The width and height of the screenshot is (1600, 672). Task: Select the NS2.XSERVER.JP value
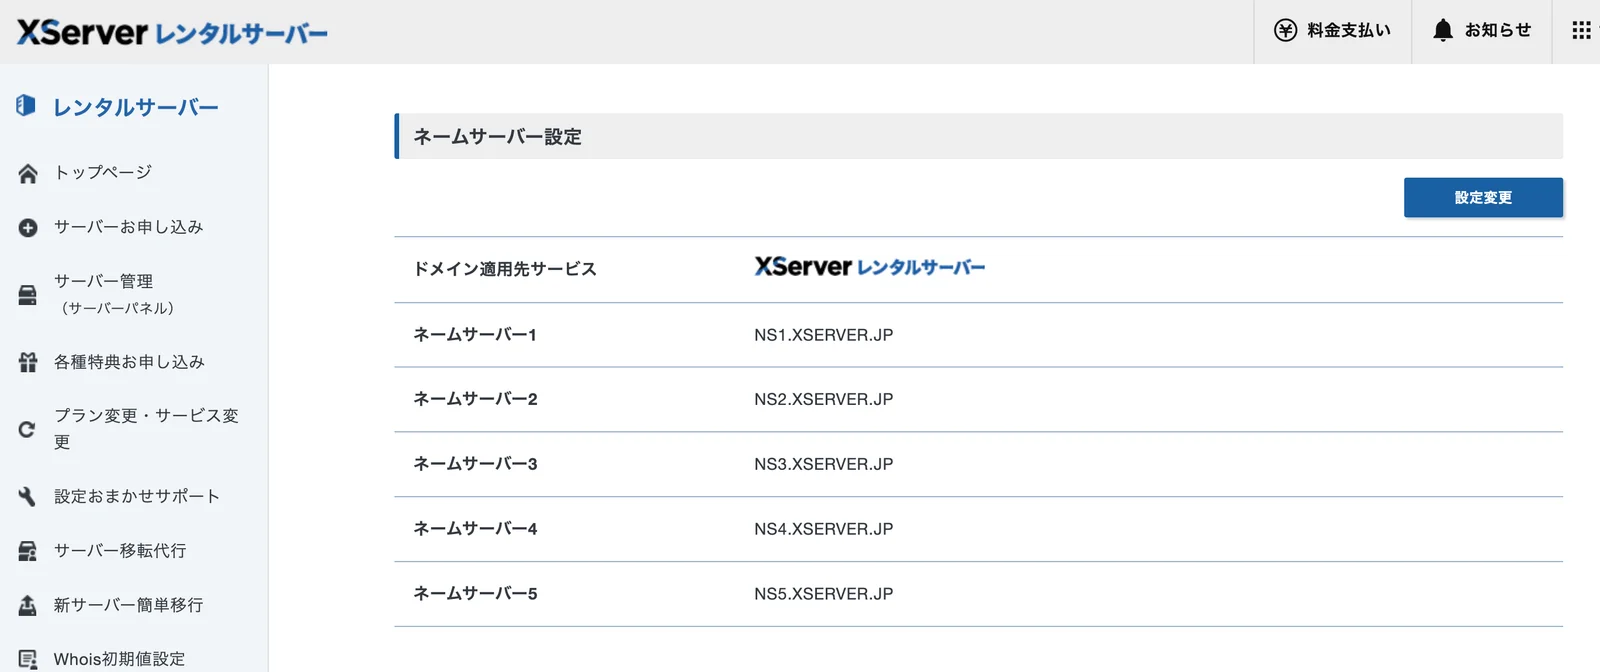pos(824,399)
